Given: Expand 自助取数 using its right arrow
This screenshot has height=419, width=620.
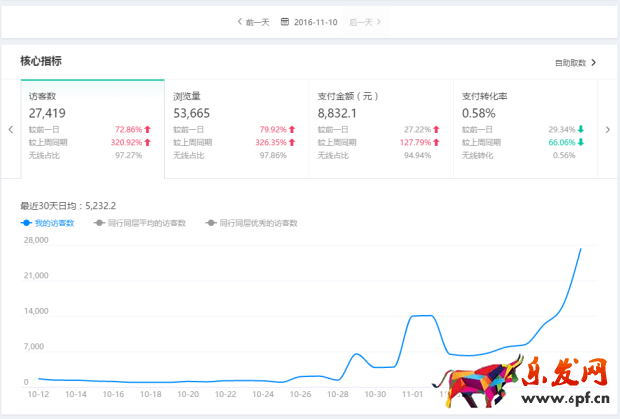Looking at the screenshot, I should click(594, 63).
